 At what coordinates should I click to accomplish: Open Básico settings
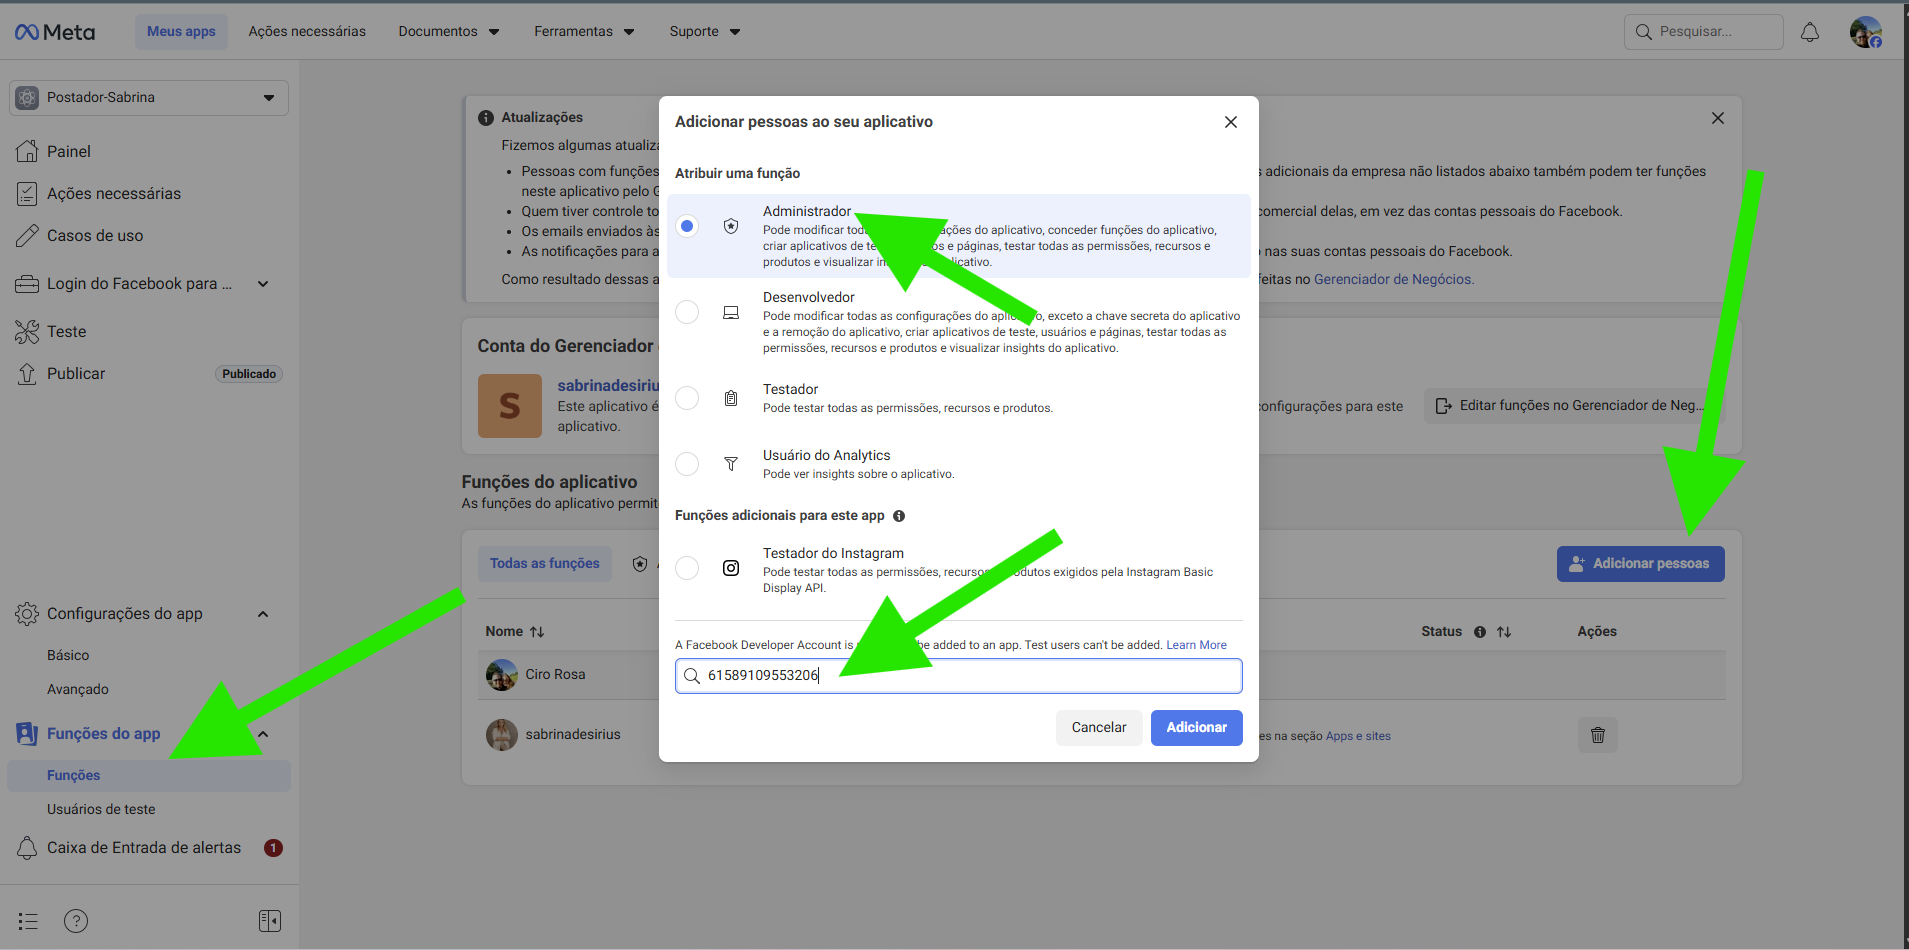coord(68,655)
